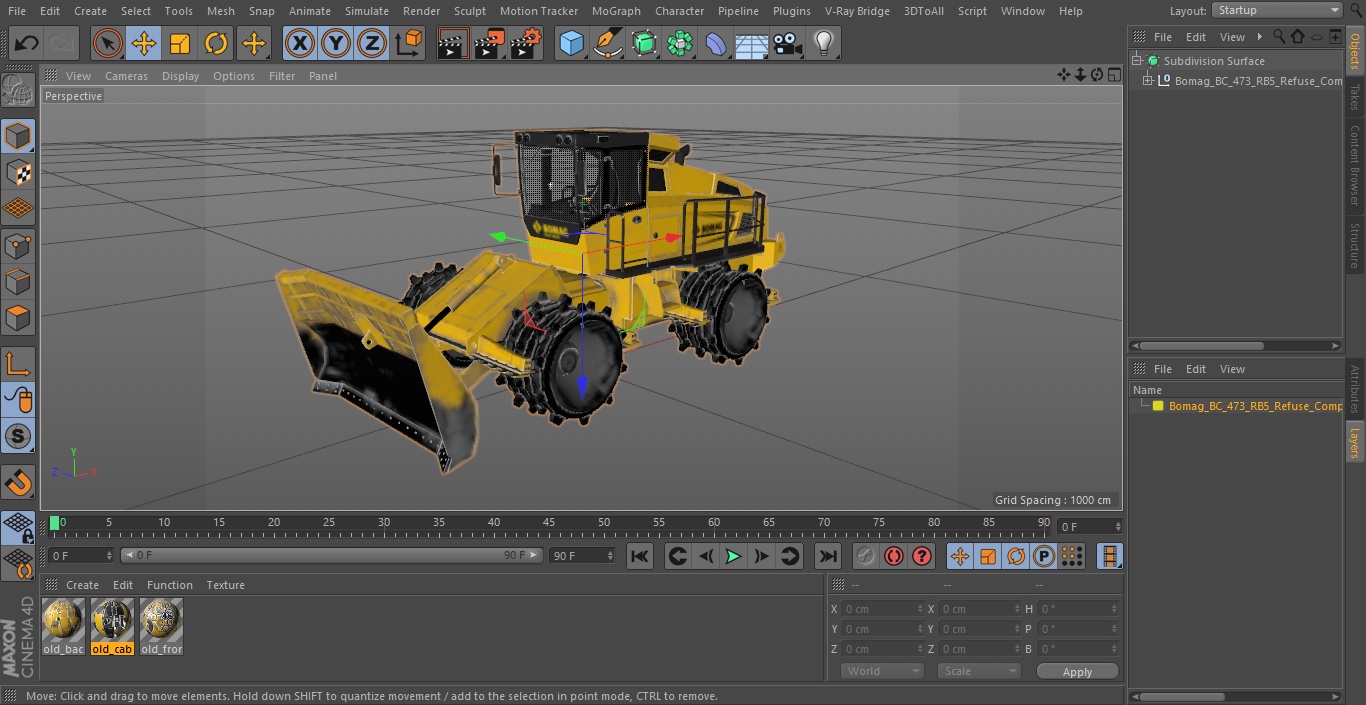Screen dimensions: 1366x705
Task: Select old_cab material thumbnail
Action: point(112,627)
